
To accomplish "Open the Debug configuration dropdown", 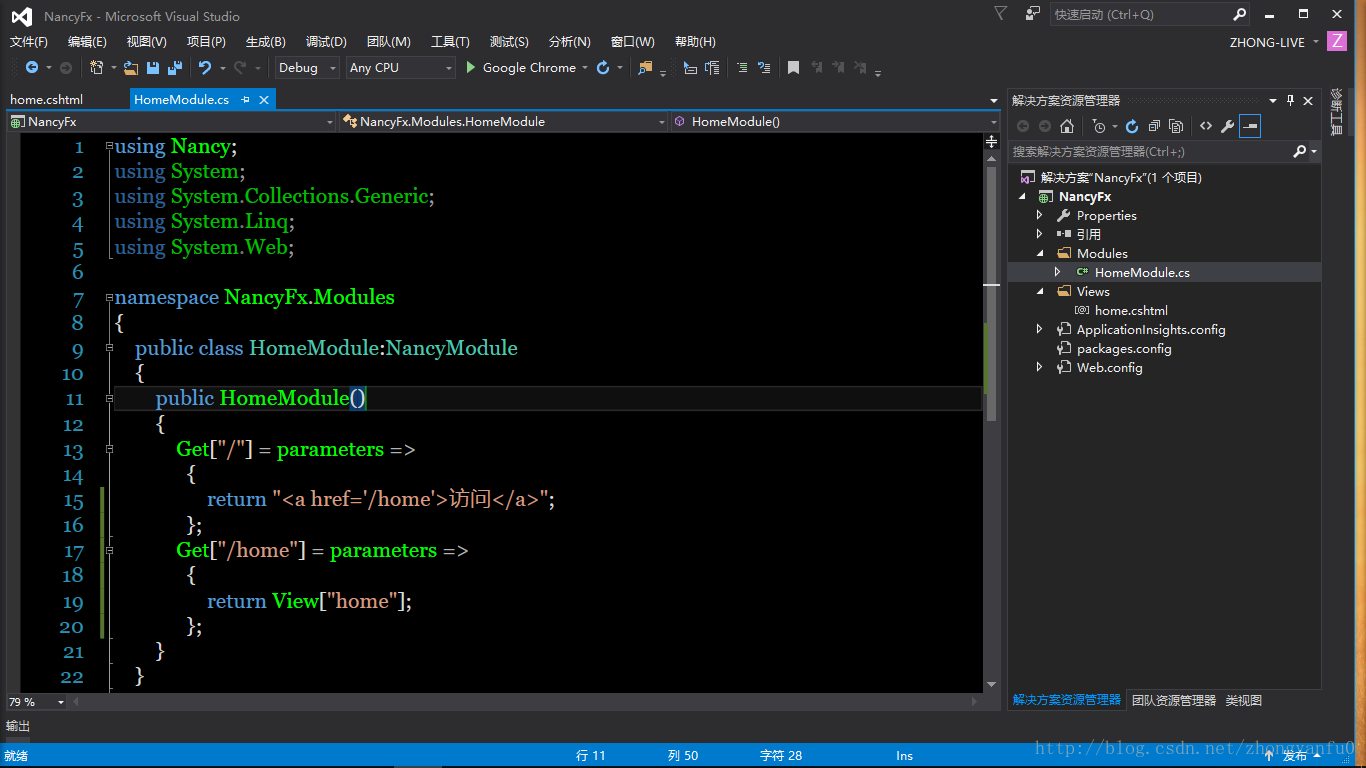I will pos(307,68).
